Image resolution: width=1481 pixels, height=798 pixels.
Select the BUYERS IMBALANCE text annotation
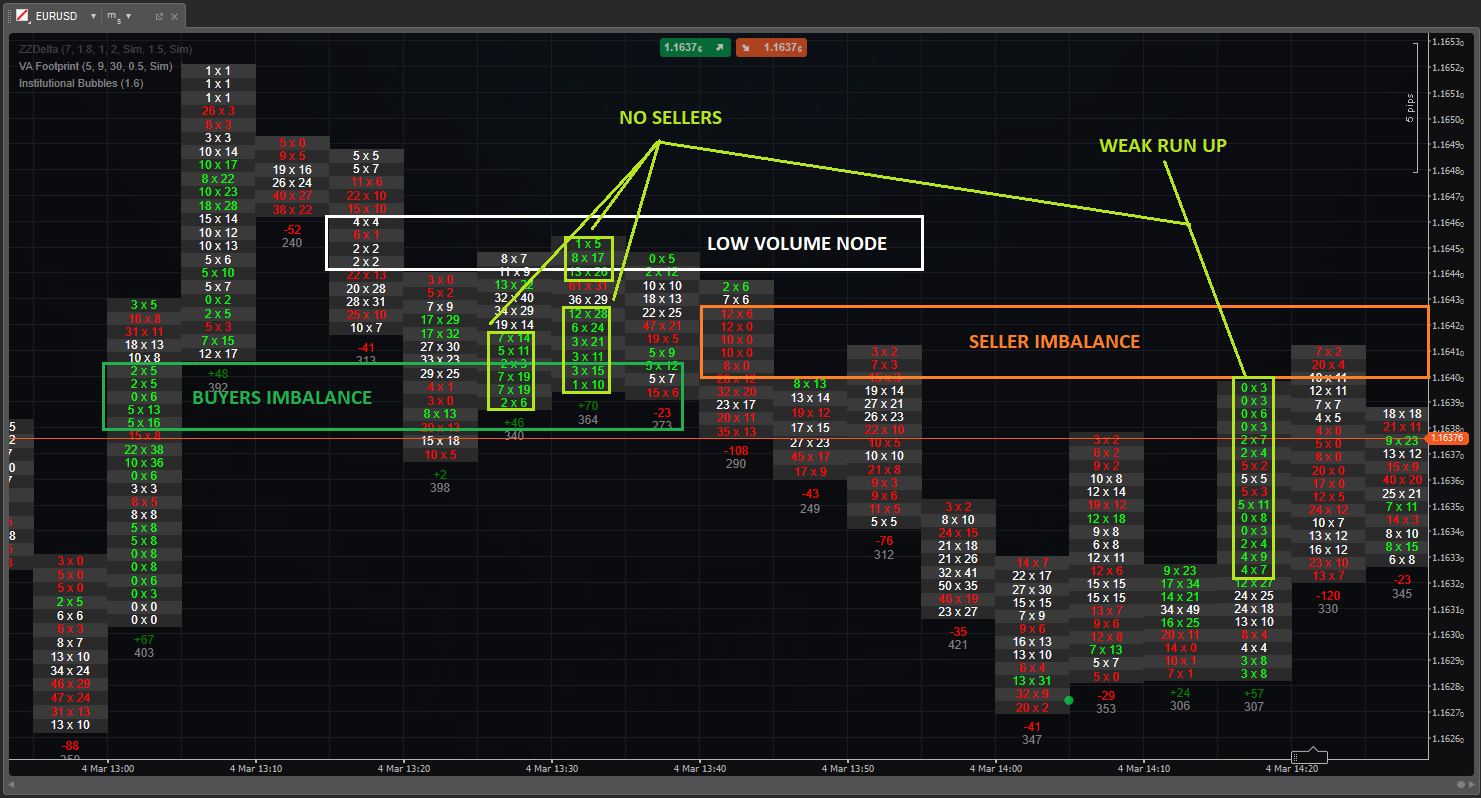pyautogui.click(x=282, y=398)
